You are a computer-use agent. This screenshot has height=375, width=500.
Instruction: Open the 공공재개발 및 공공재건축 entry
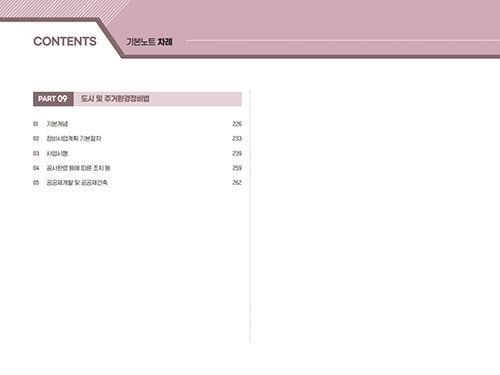coord(77,183)
